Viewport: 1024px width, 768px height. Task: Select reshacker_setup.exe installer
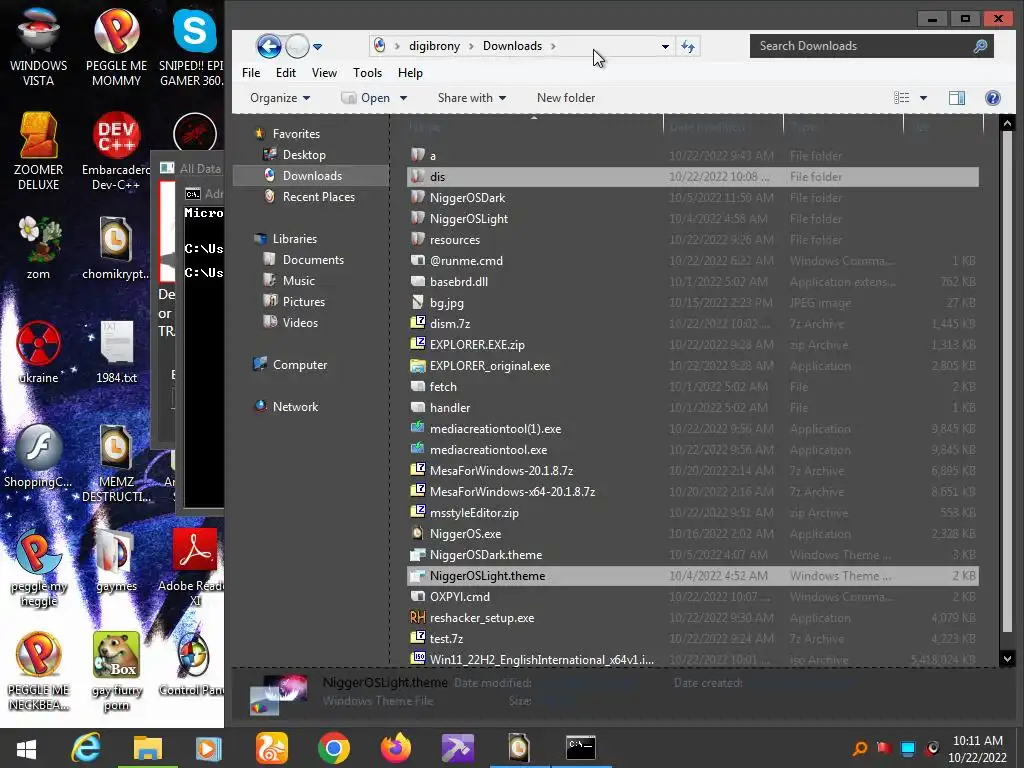click(692, 618)
